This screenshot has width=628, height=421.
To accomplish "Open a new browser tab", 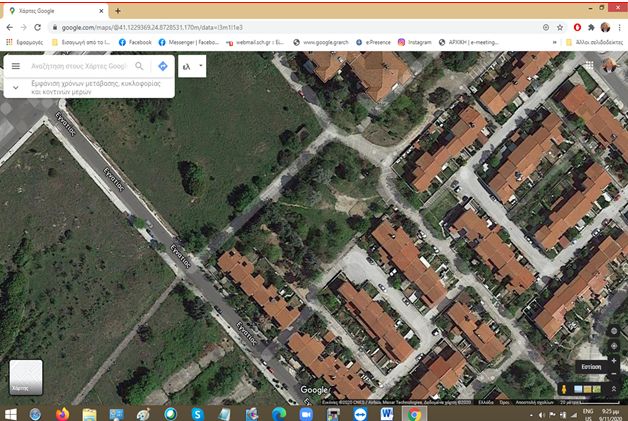I will pos(117,10).
